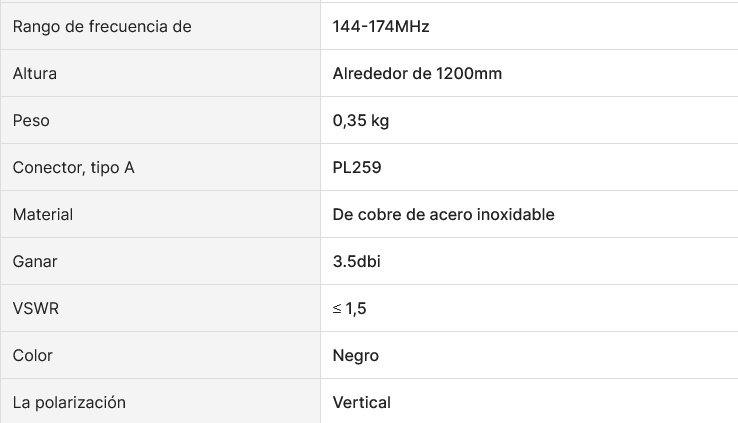Select the 144-174MHz frequency value
738x423 pixels.
381,26
